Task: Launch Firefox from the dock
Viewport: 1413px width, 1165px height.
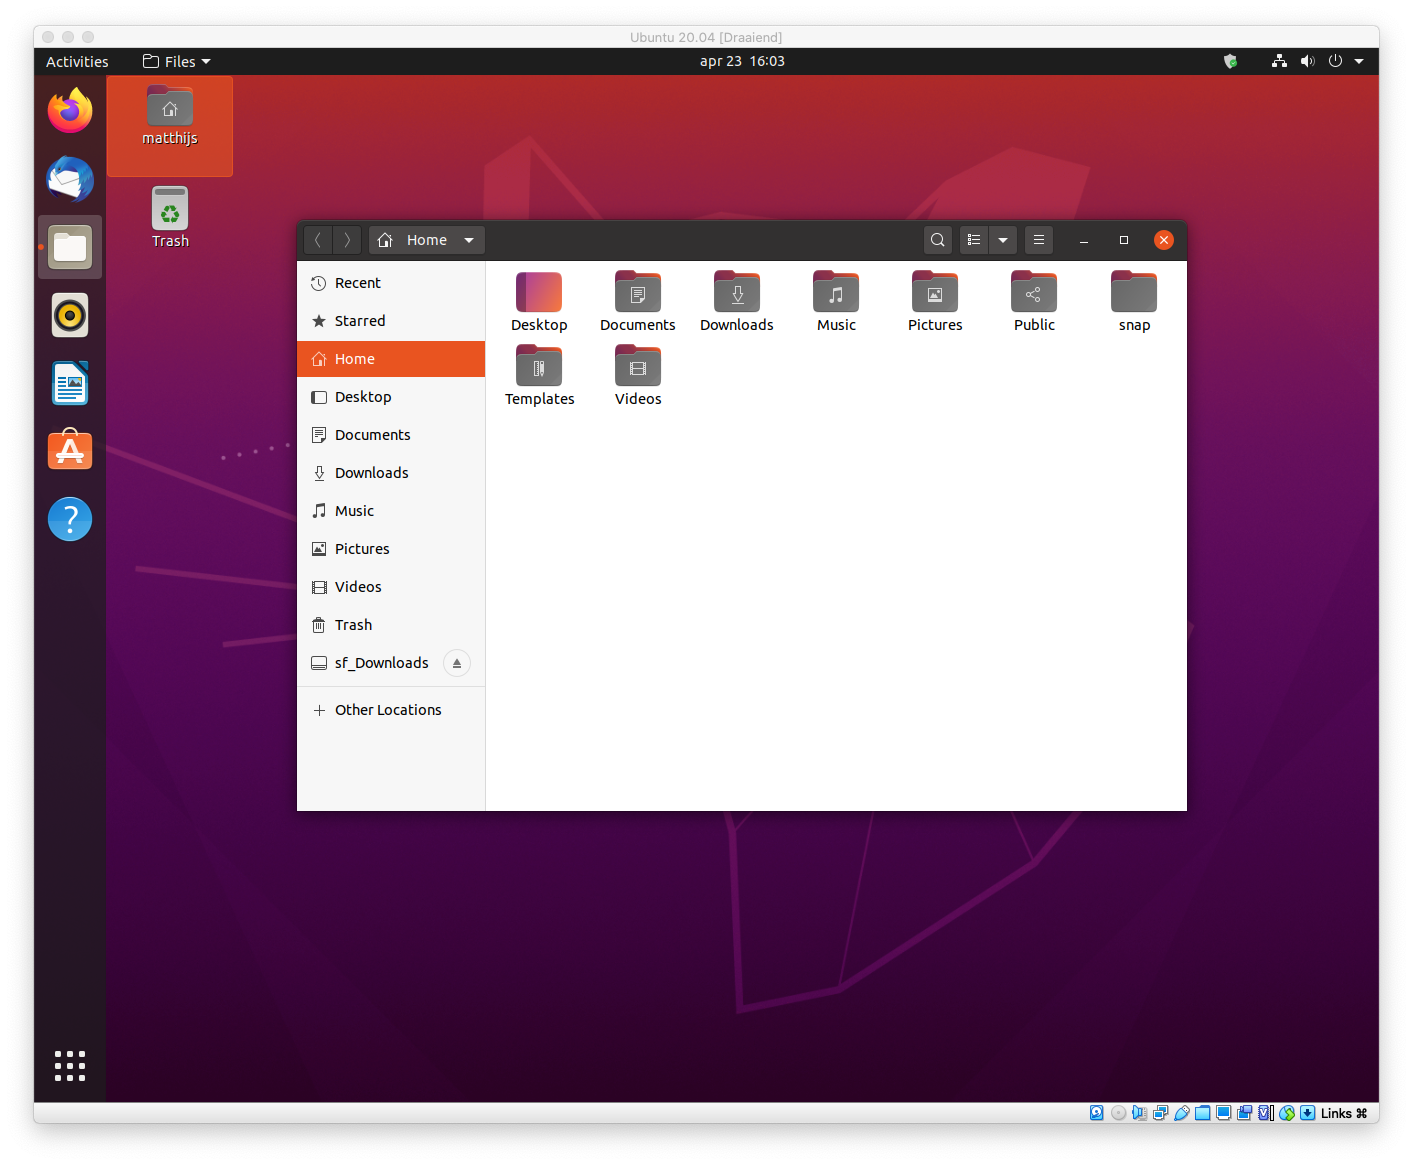Action: tap(70, 111)
